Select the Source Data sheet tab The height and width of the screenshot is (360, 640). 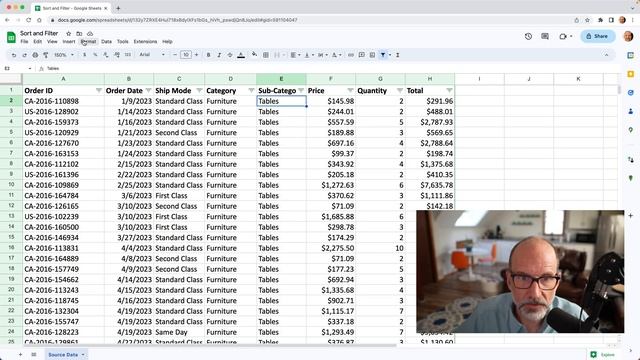(x=66, y=355)
